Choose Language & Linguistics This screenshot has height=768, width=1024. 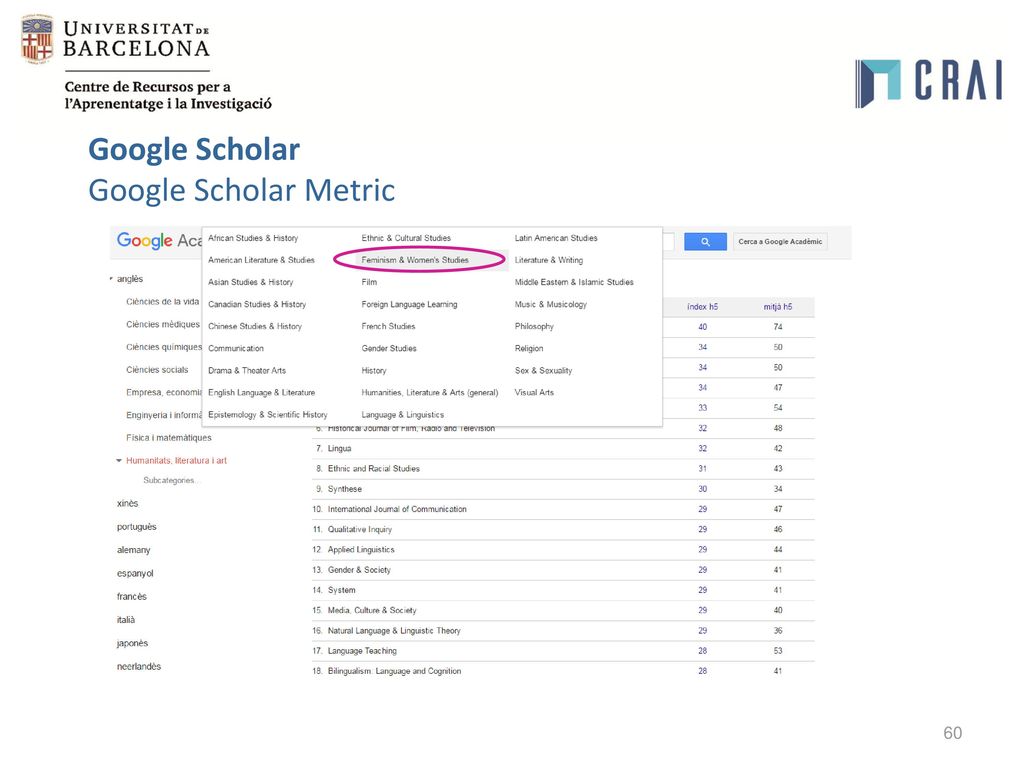pyautogui.click(x=402, y=415)
